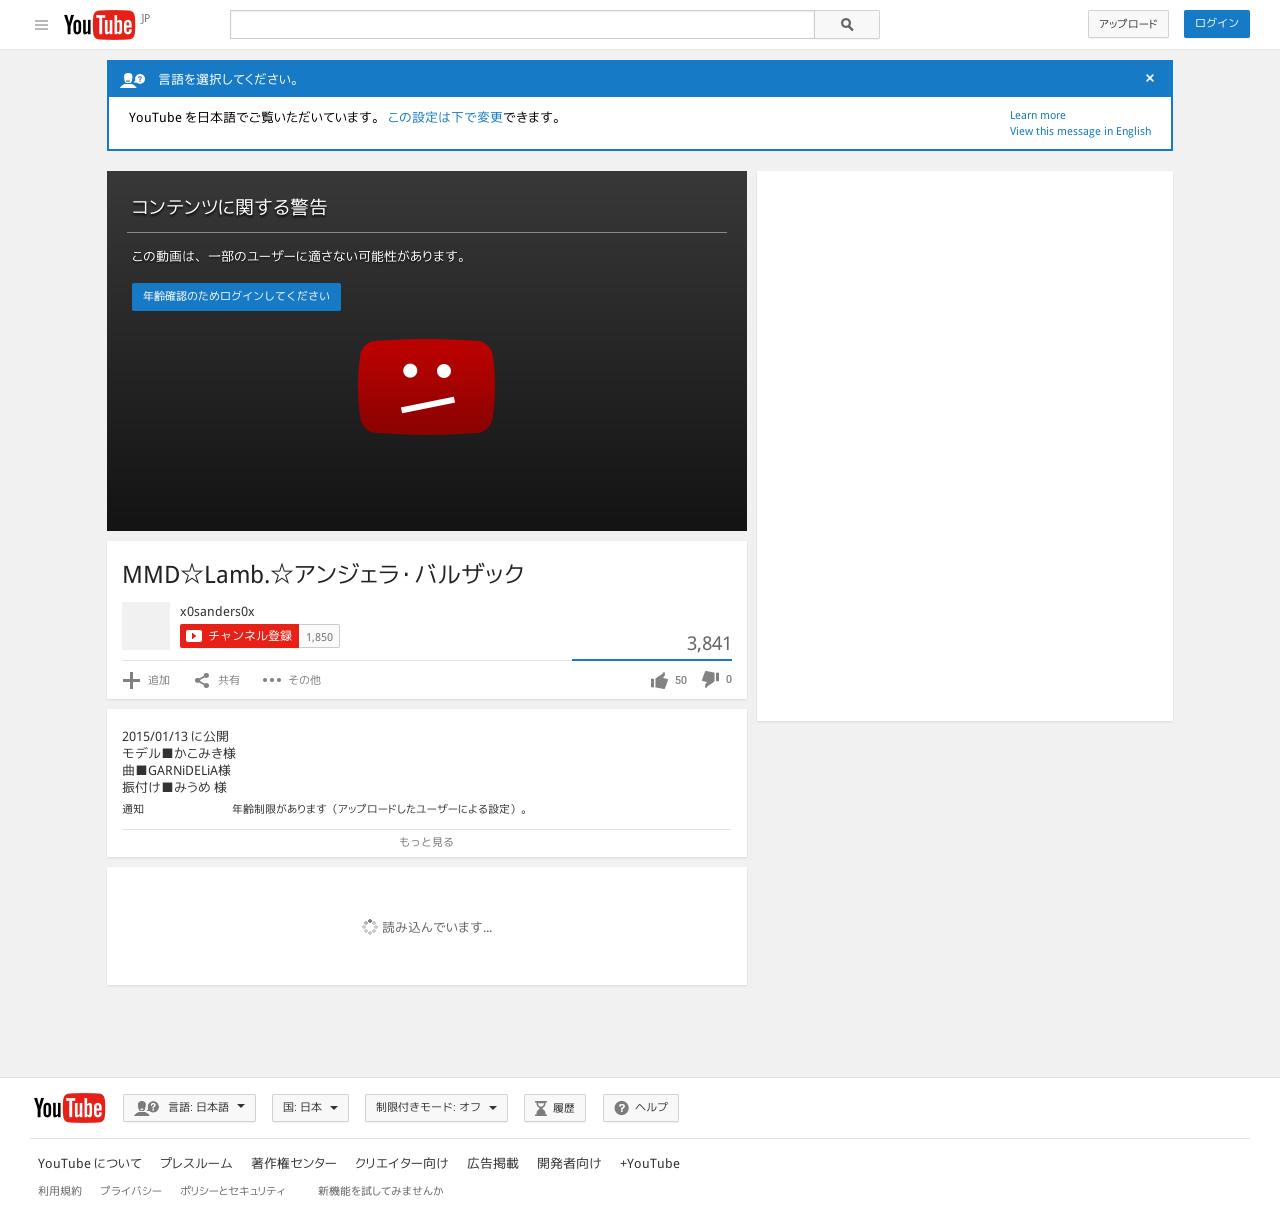Open the 国: 日本 country dropdown
The image size is (1280, 1218).
pos(310,1108)
